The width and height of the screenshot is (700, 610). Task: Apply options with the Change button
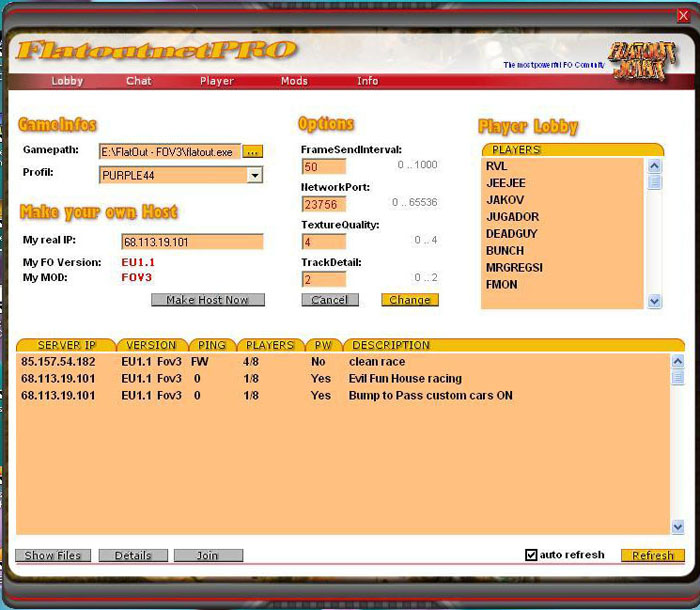point(410,300)
